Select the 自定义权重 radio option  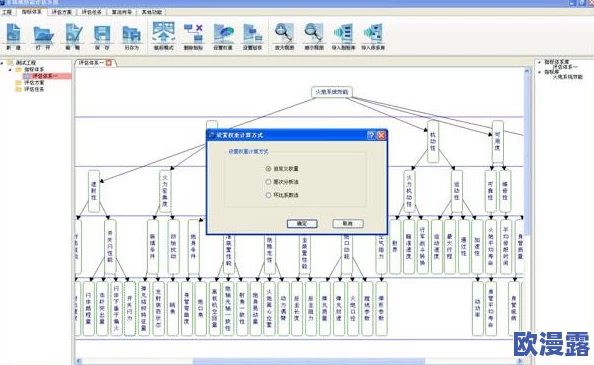coord(268,168)
